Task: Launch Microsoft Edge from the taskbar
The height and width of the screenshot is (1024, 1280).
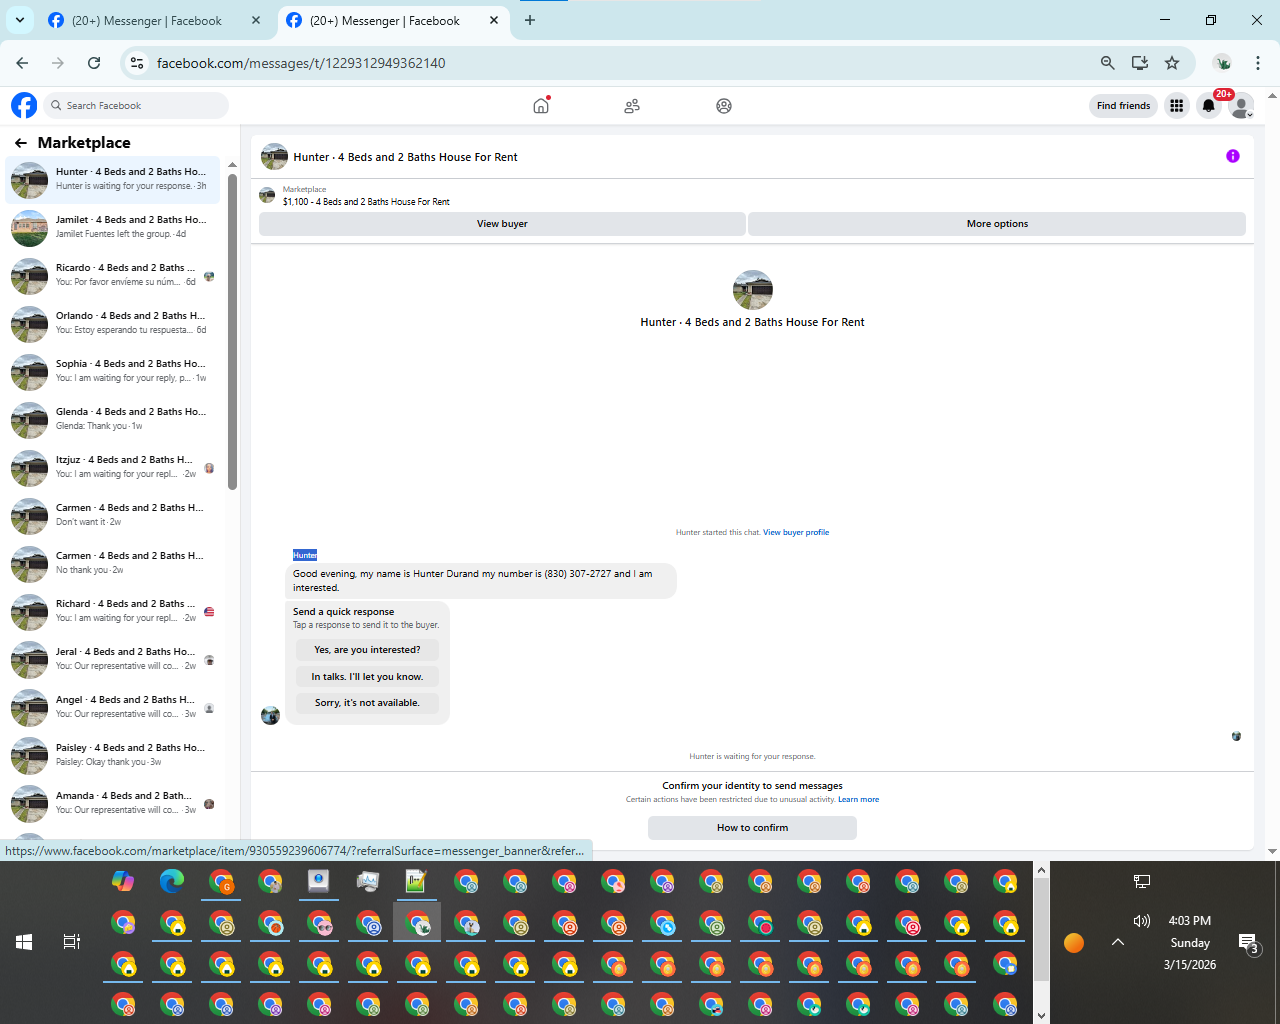Action: click(172, 881)
